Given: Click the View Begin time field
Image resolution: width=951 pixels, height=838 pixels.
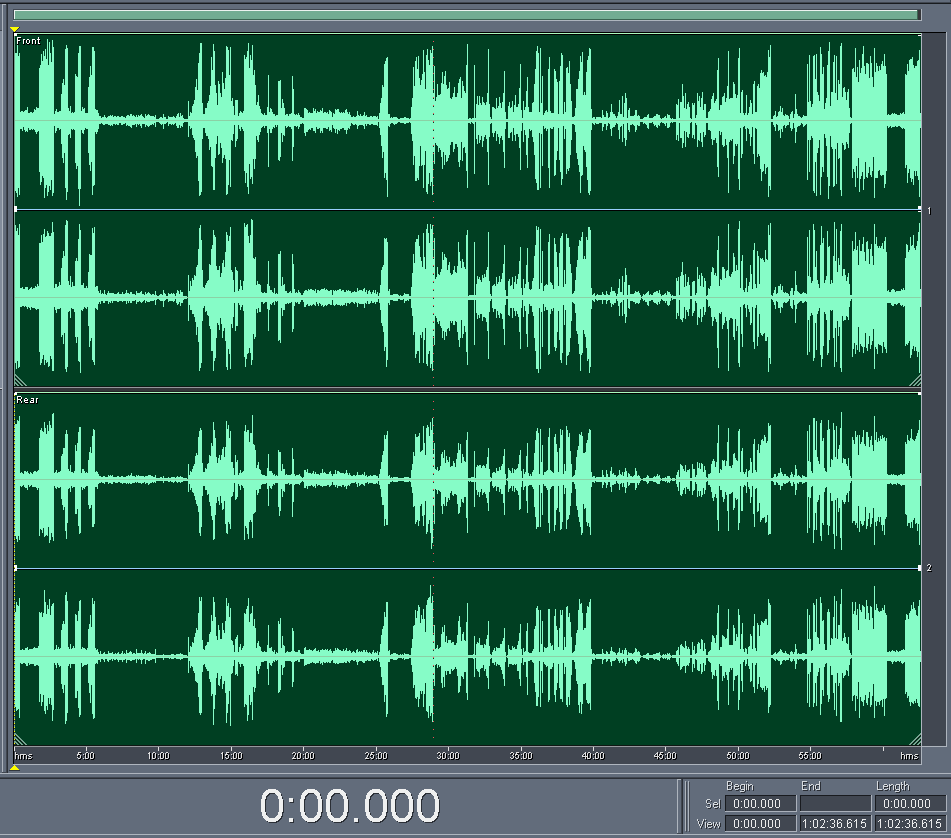Looking at the screenshot, I should pos(760,824).
